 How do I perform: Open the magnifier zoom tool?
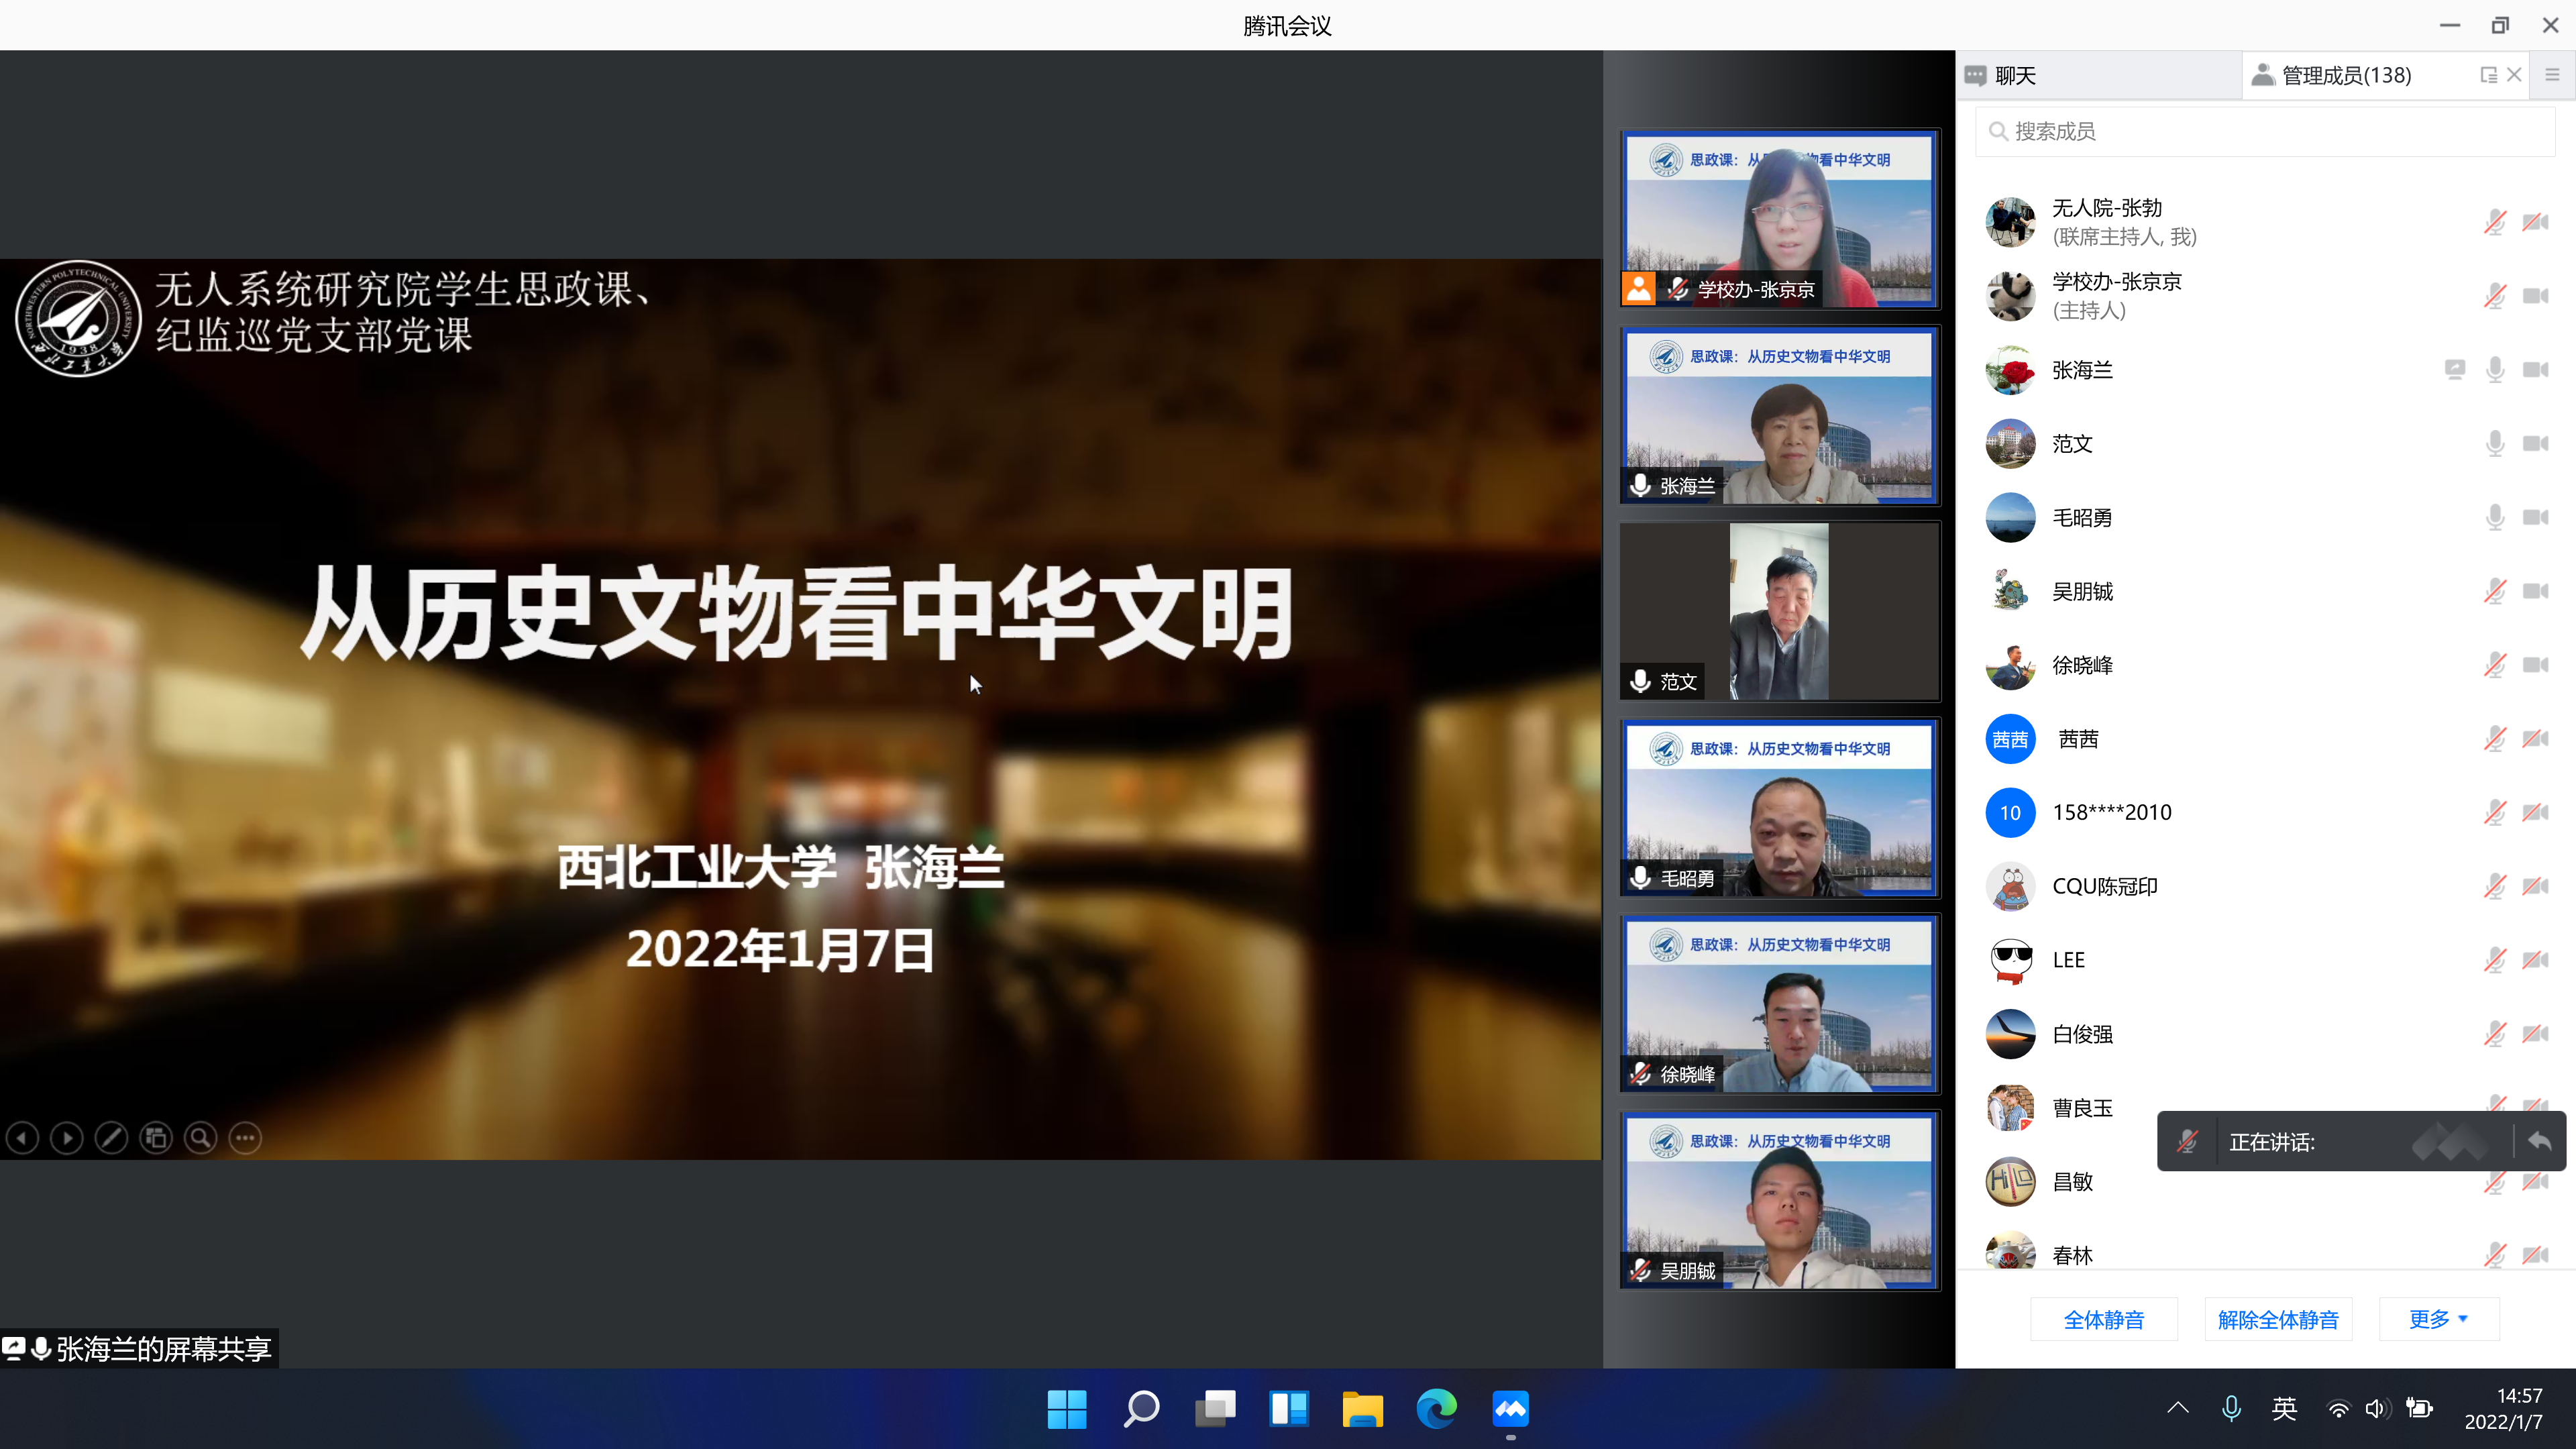click(200, 1138)
